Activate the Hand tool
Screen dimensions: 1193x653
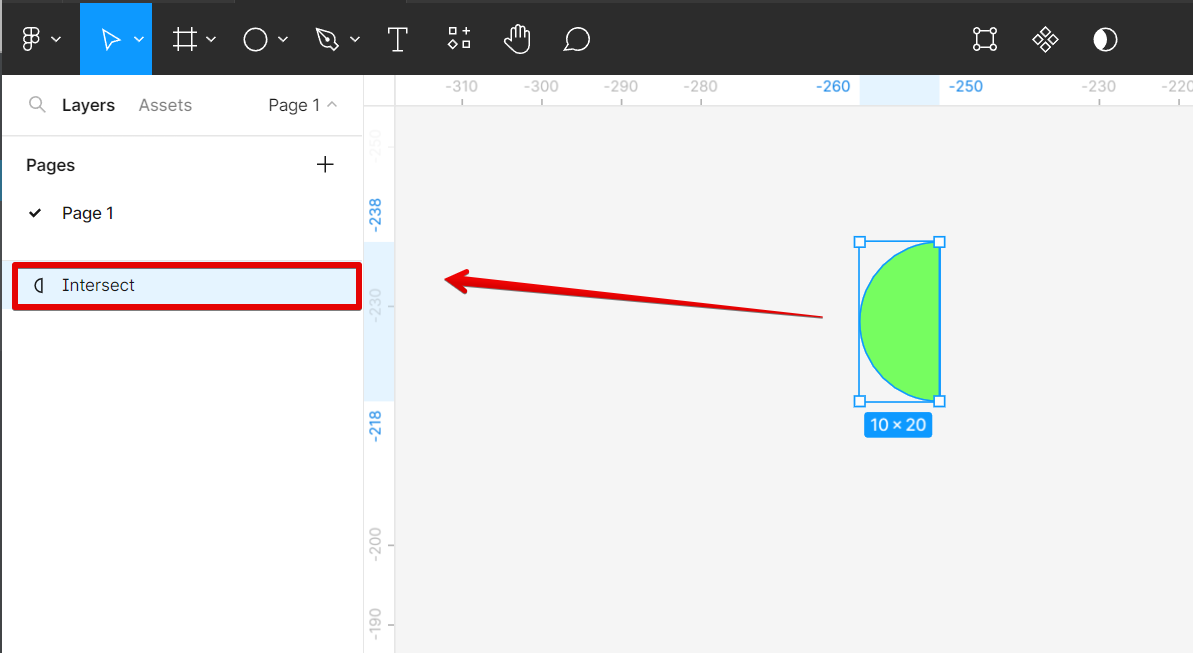tap(517, 39)
